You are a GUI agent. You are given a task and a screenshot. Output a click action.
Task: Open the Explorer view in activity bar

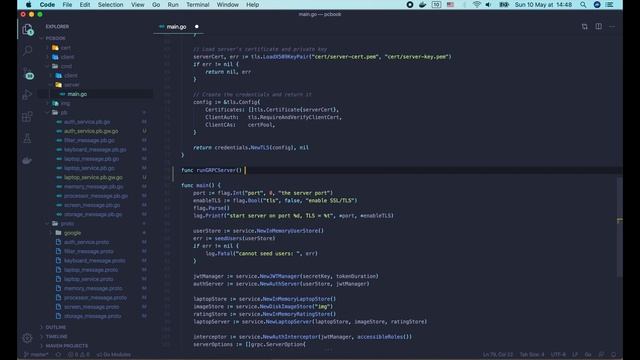pos(27,29)
